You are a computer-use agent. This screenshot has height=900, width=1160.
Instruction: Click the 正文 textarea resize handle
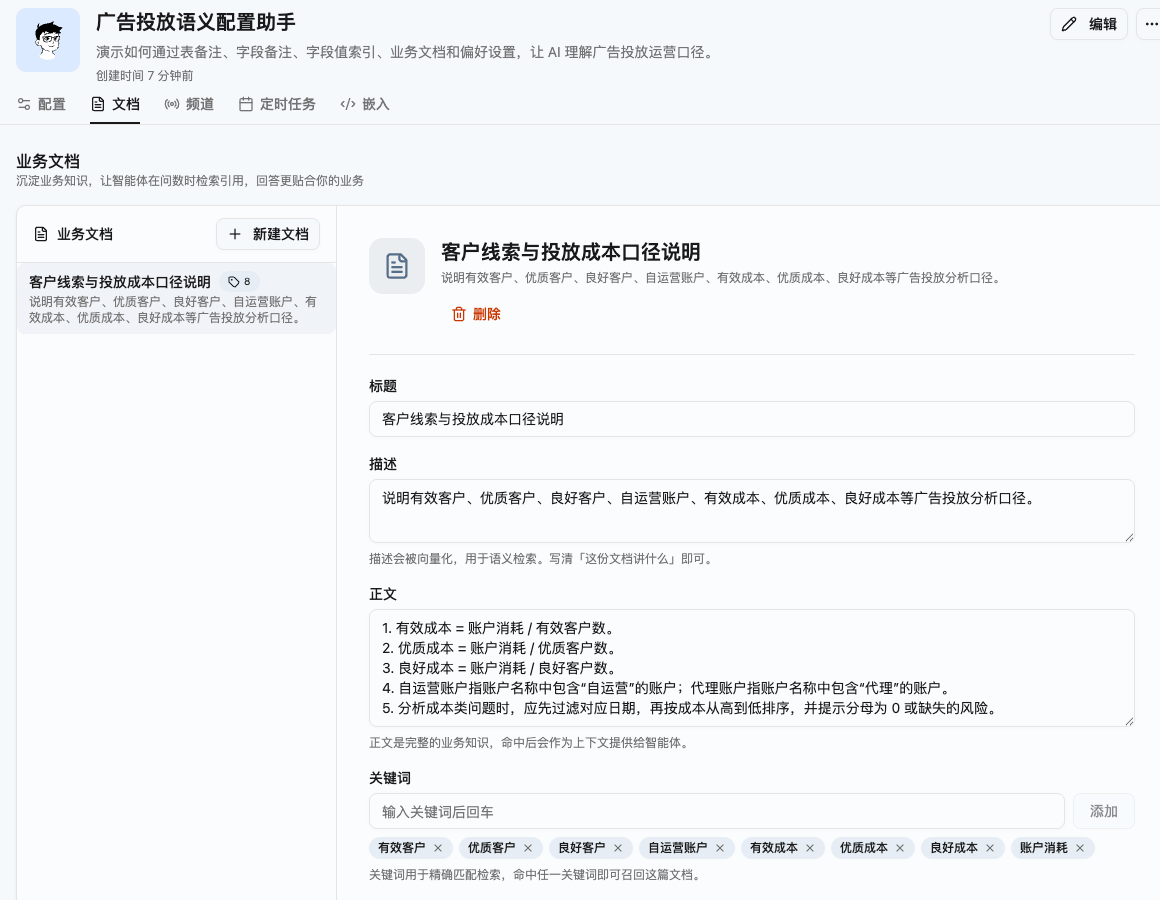pos(1129,720)
